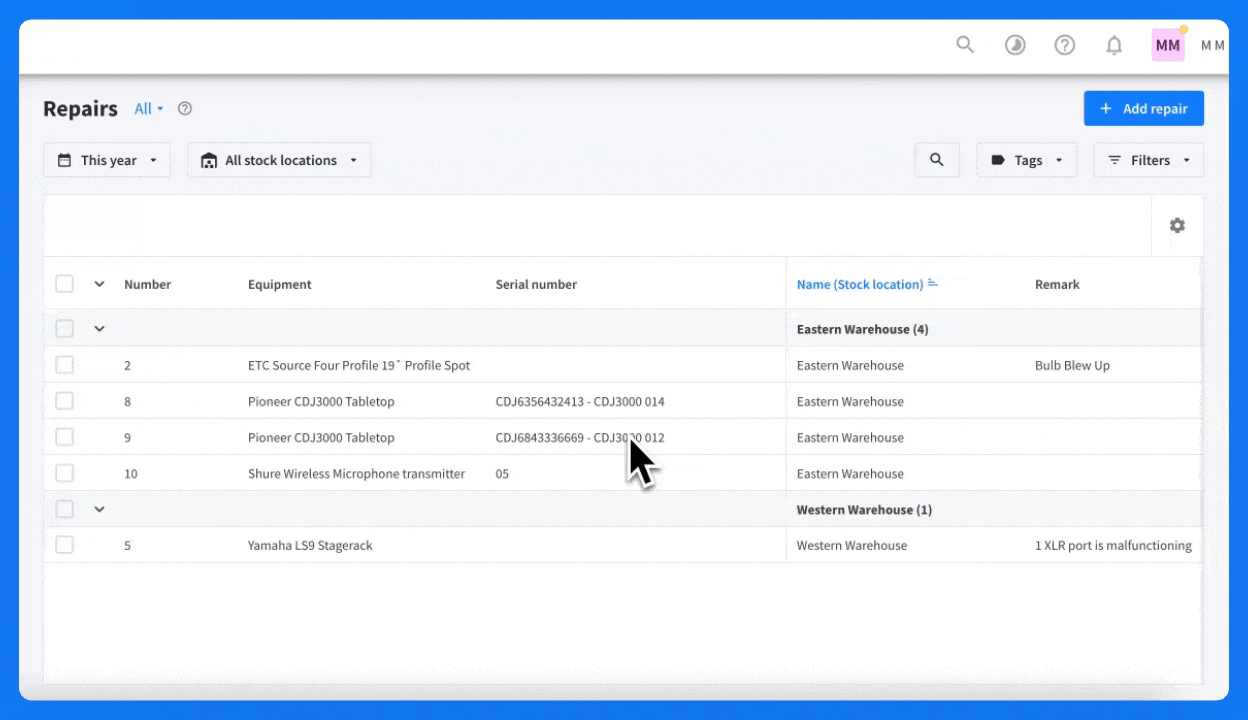Sort by the Number column header
Screen dimensions: 1248x720
coord(148,285)
